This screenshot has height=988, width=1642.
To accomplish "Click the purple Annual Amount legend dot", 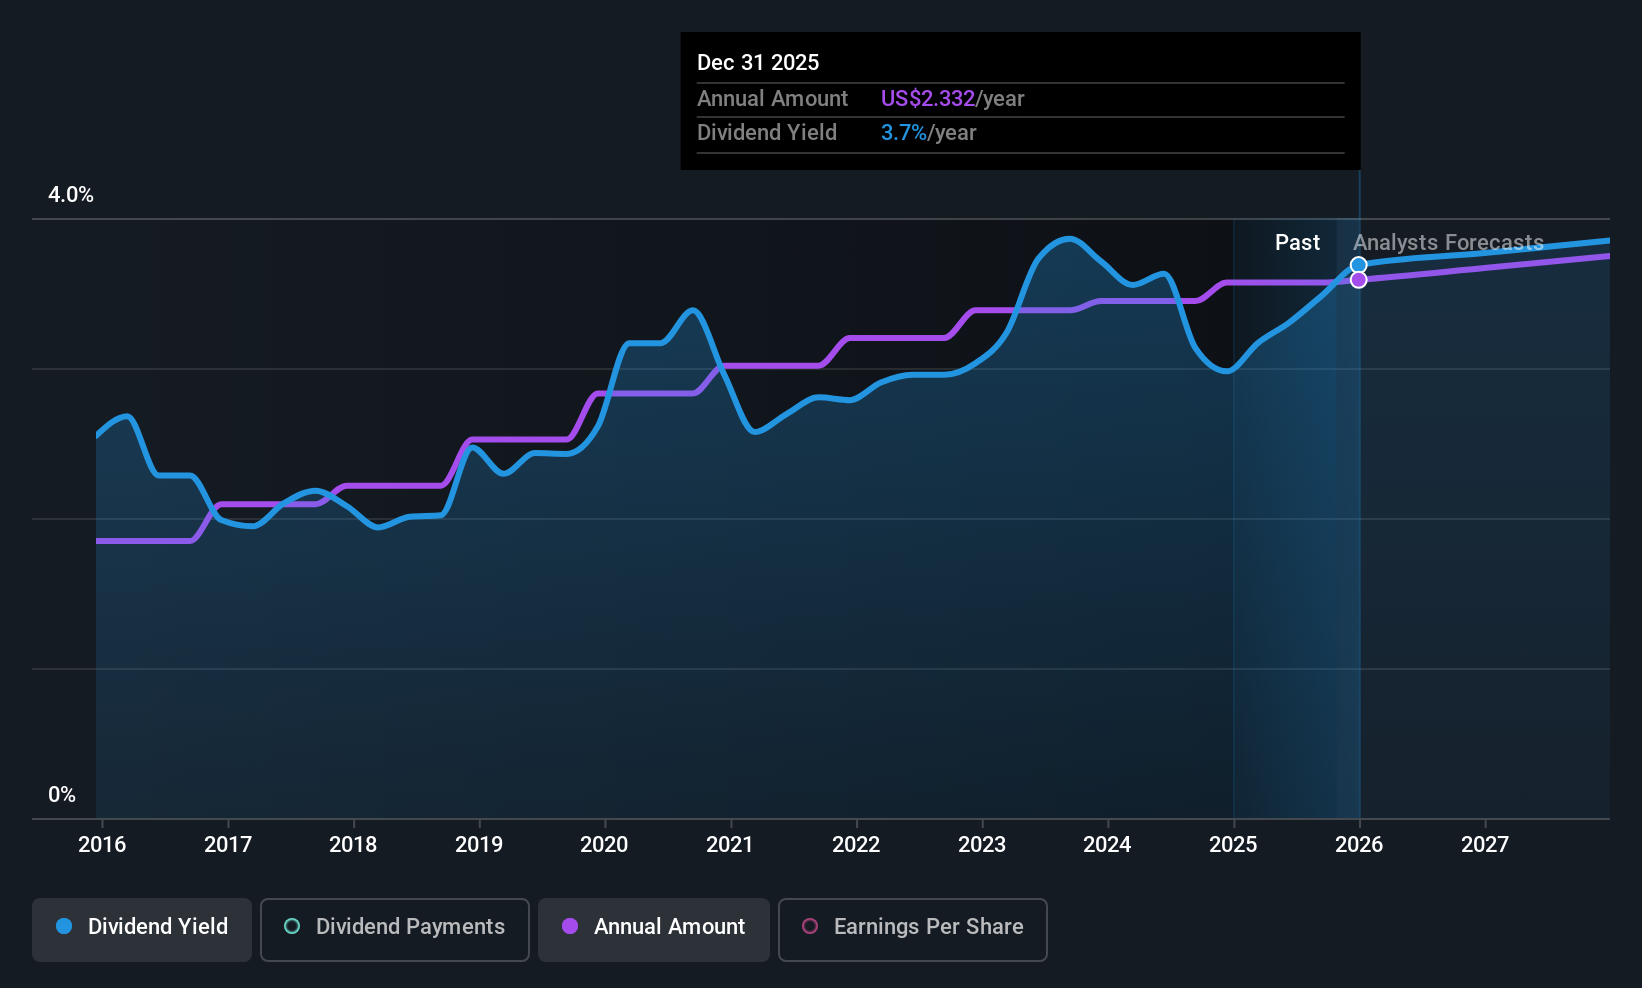I will 570,926.
